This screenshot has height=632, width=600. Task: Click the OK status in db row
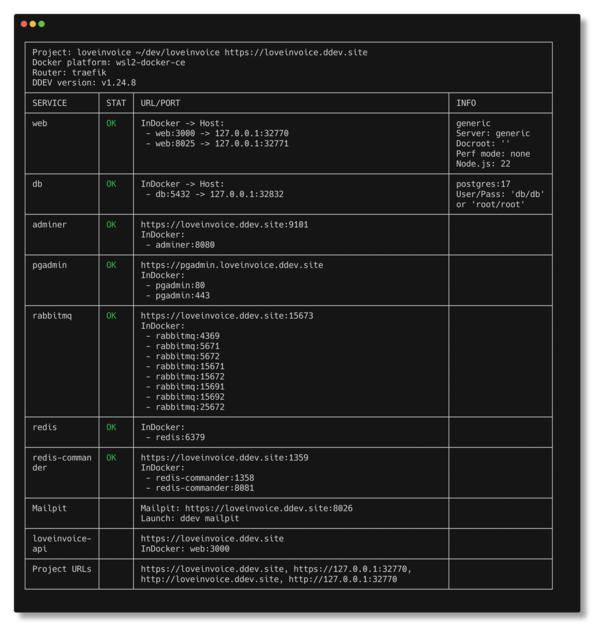(111, 184)
